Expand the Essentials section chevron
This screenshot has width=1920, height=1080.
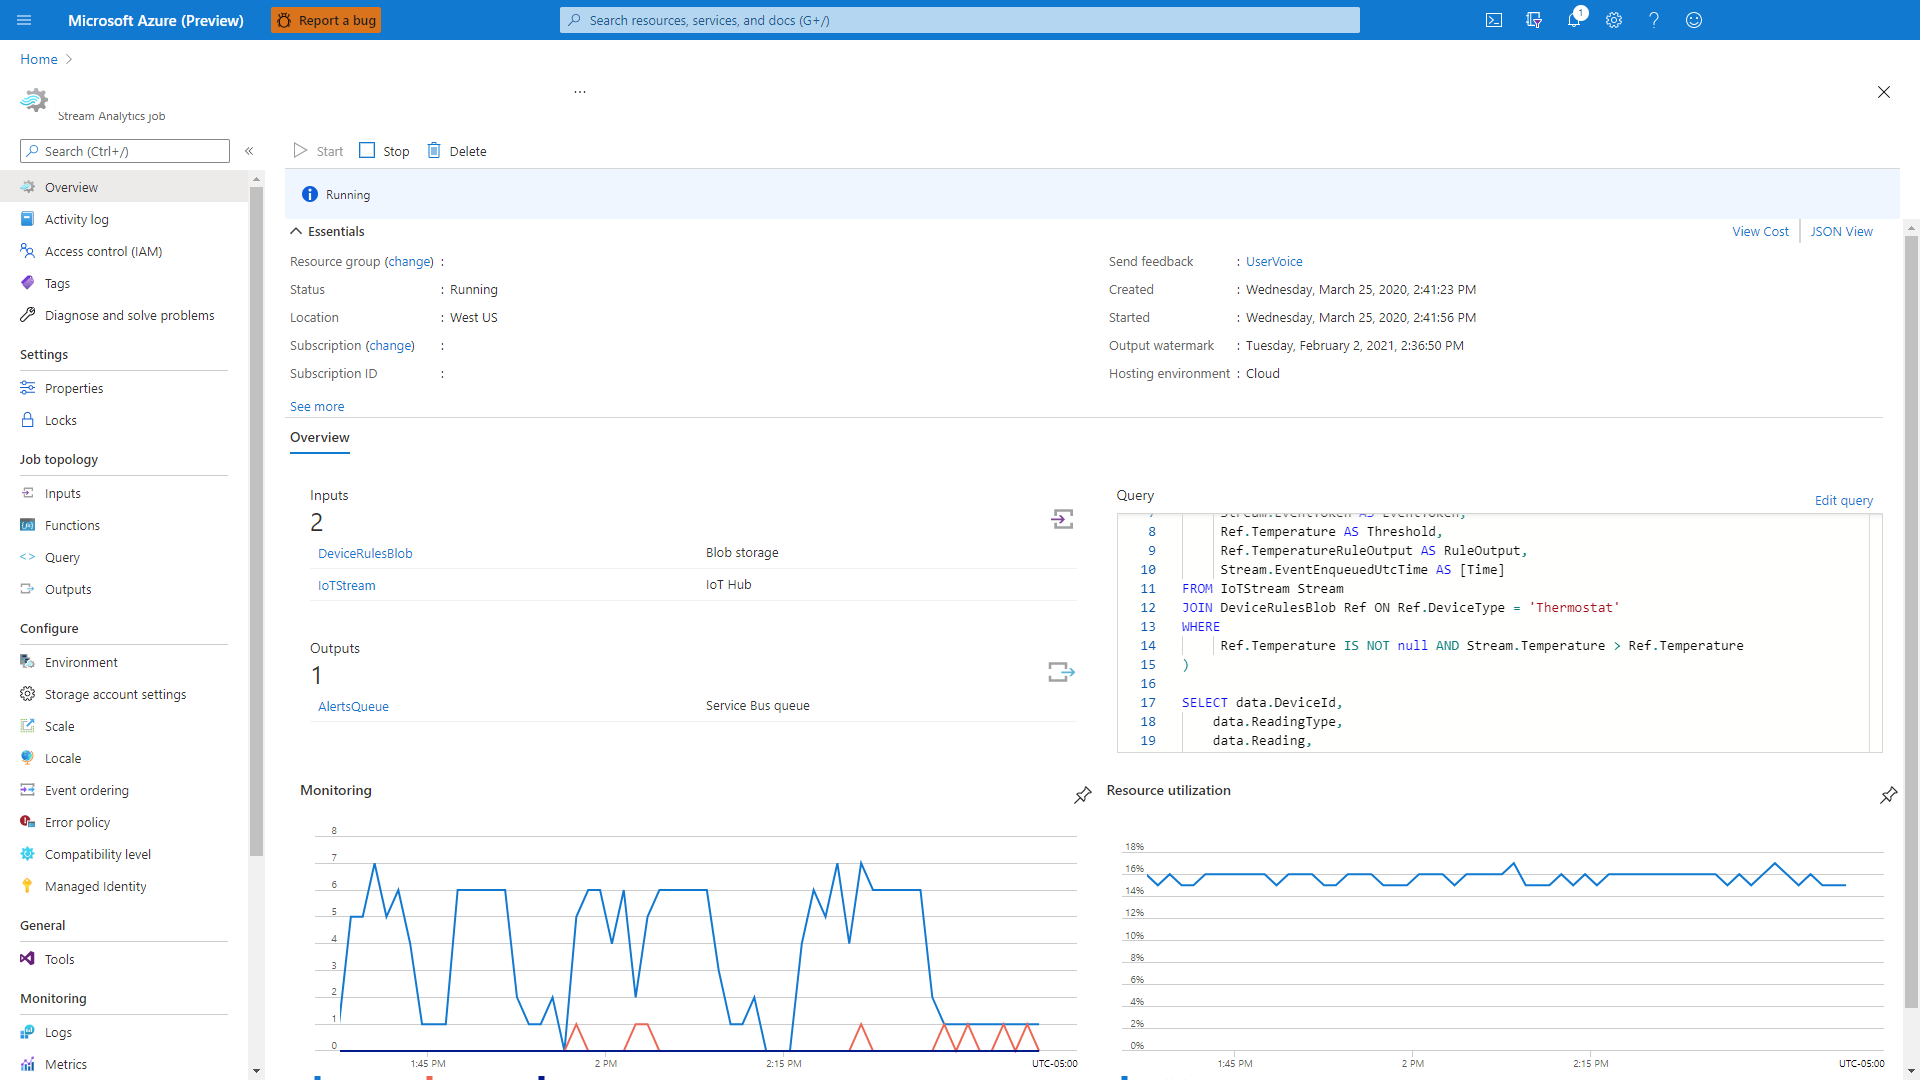tap(295, 231)
